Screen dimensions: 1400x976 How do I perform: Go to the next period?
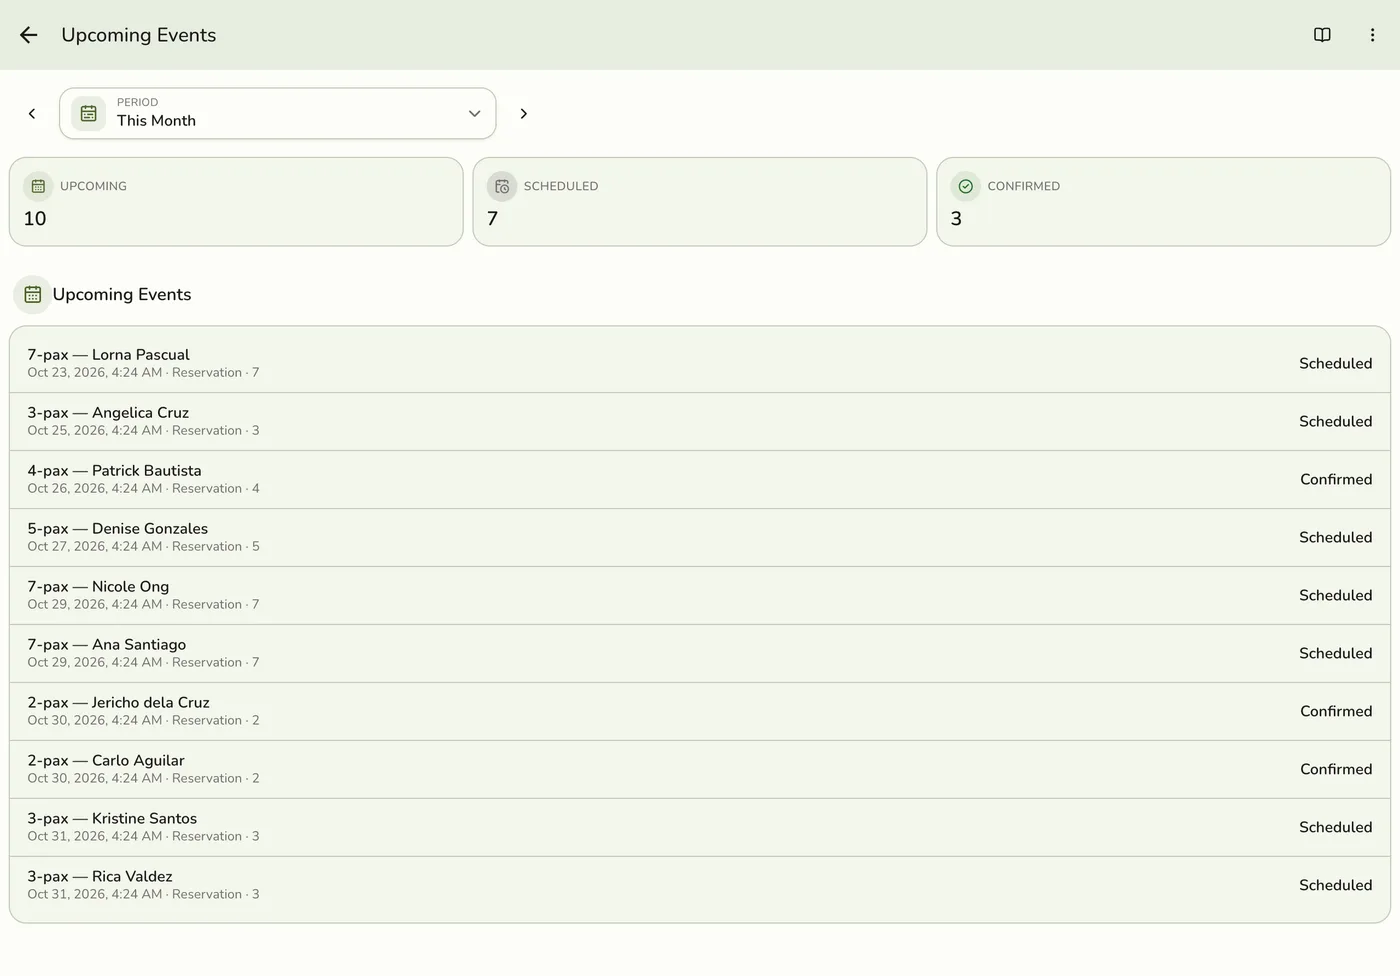(523, 114)
